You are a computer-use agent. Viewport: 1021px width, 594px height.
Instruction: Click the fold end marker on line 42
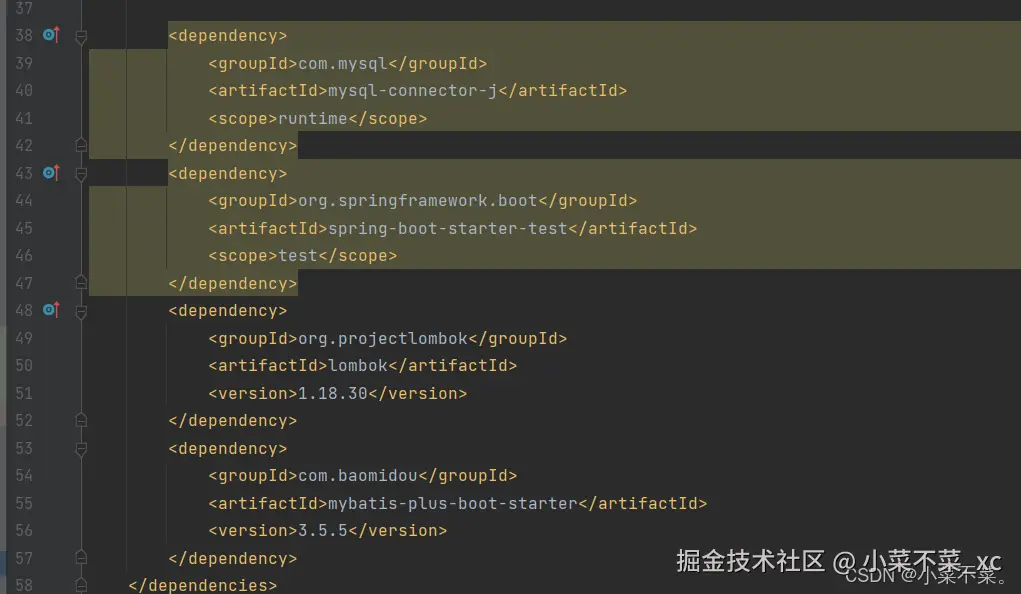tap(81, 146)
